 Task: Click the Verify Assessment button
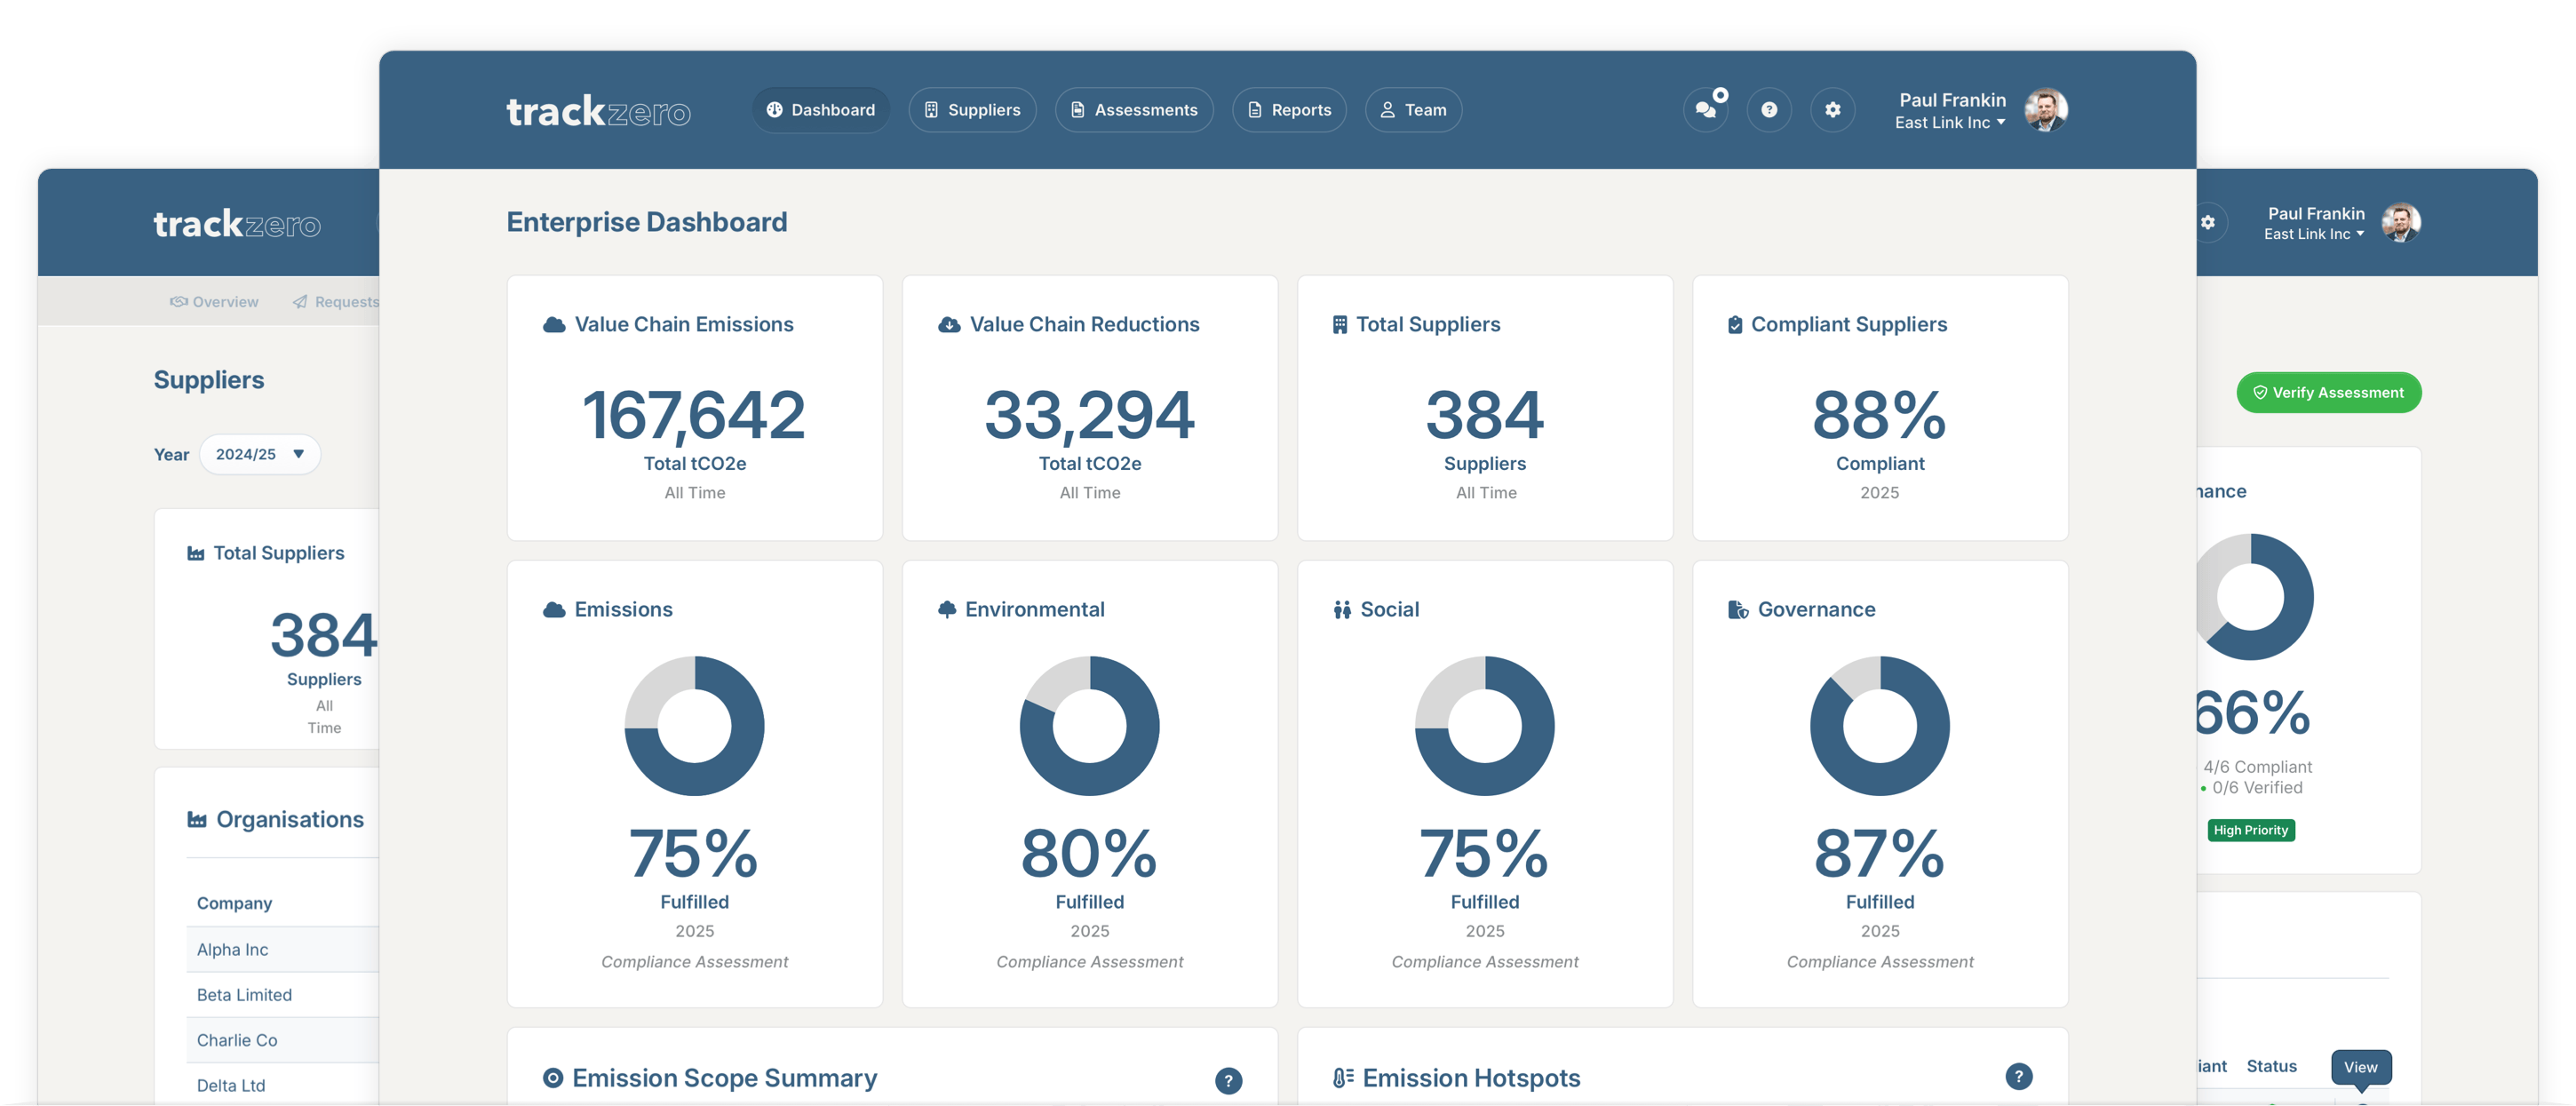tap(2328, 393)
